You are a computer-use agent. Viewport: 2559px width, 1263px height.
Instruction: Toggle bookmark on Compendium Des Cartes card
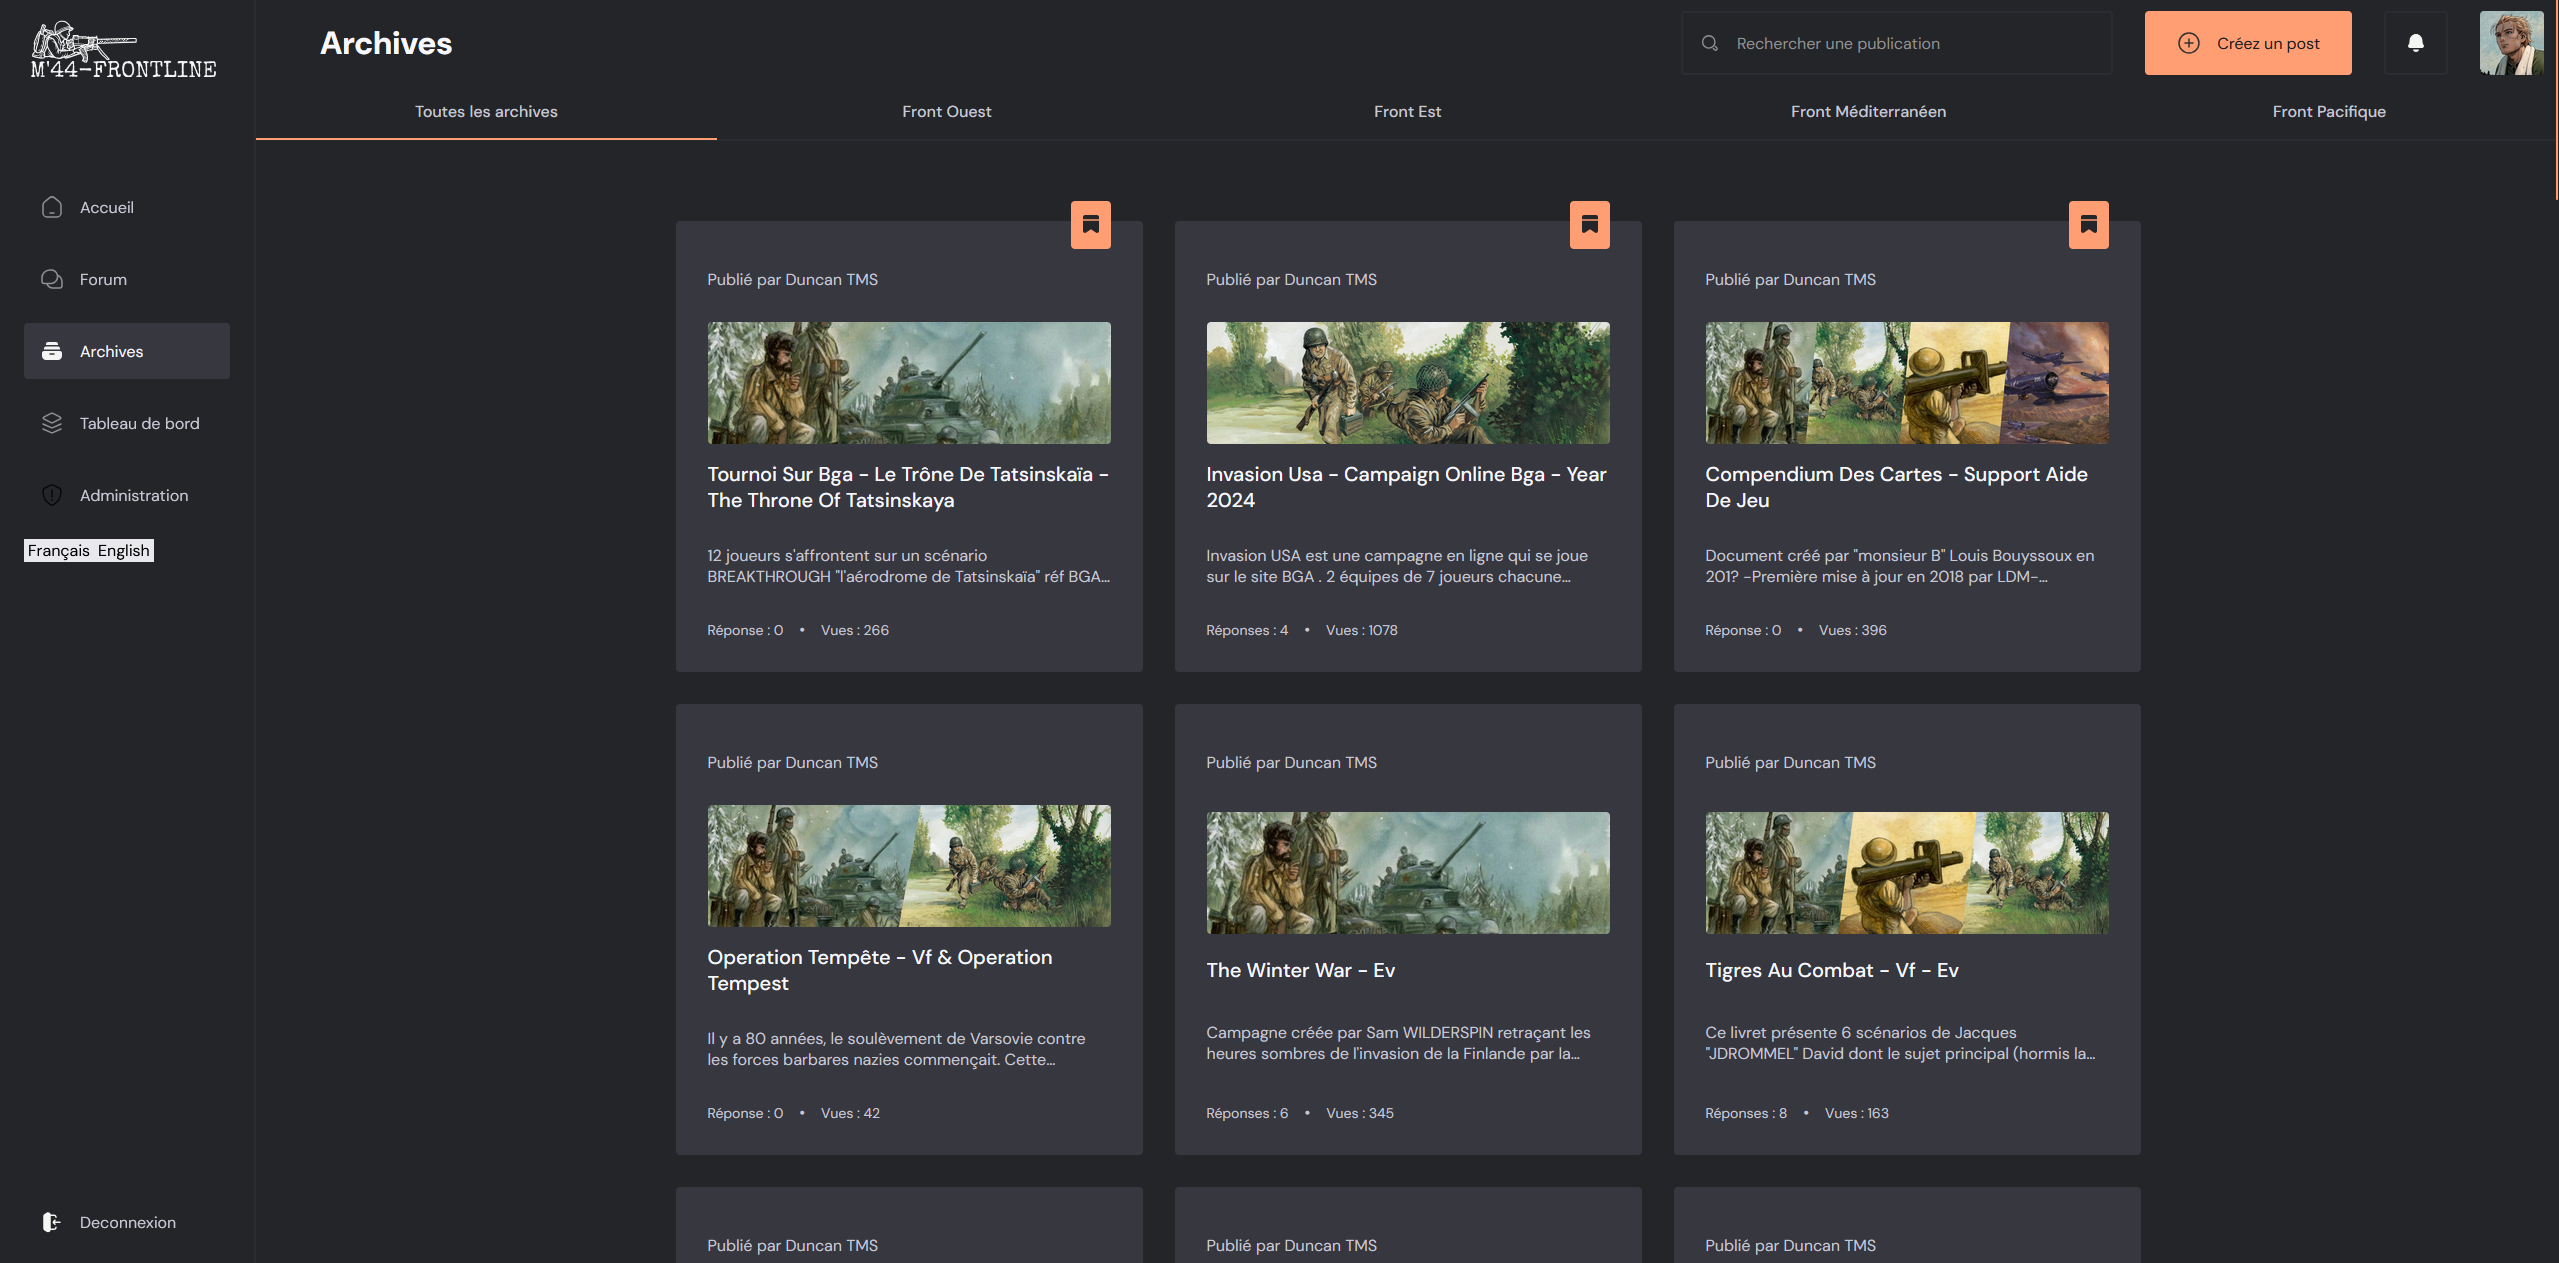click(2088, 225)
